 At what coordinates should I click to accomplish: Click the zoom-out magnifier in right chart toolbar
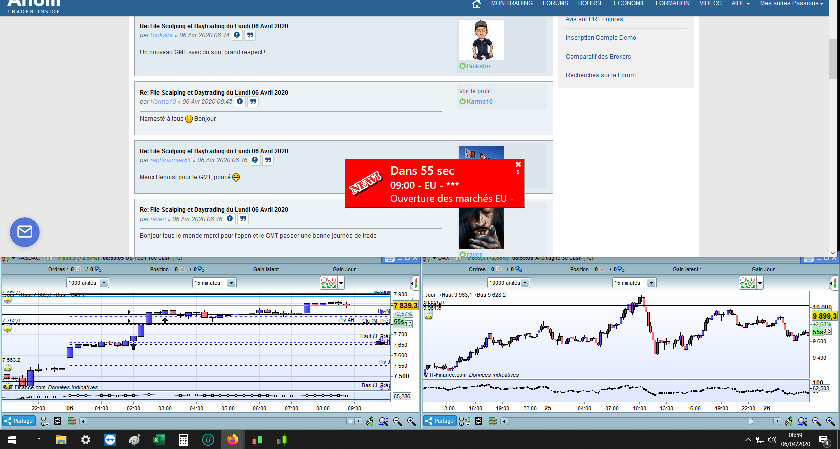click(816, 422)
